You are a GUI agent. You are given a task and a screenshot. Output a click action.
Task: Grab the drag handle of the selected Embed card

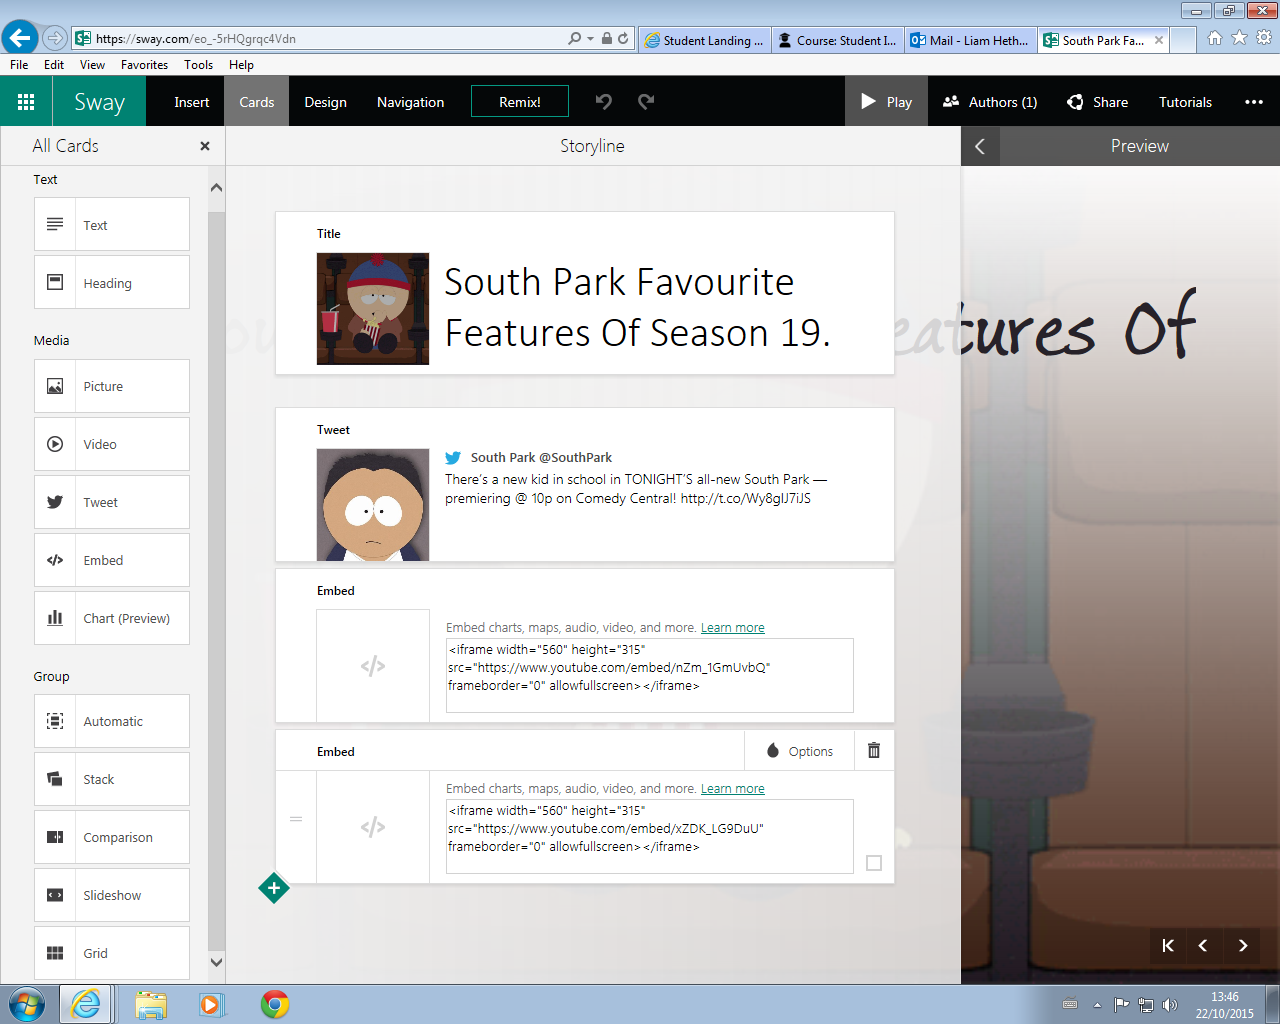click(x=296, y=819)
